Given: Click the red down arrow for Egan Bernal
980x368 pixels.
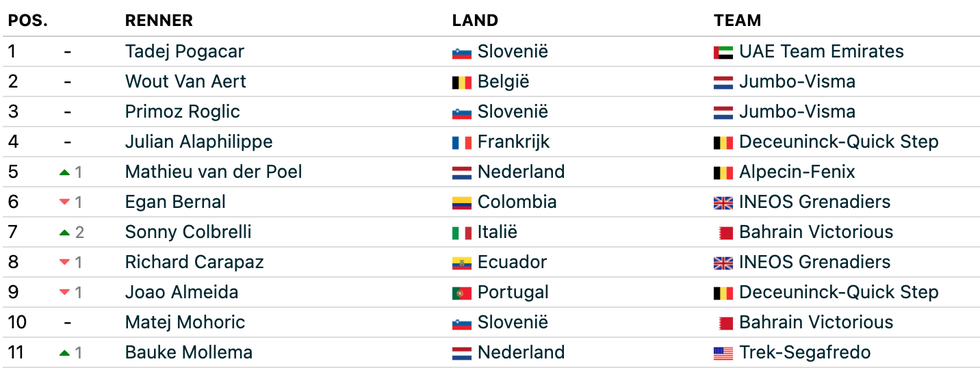Looking at the screenshot, I should (x=64, y=202).
